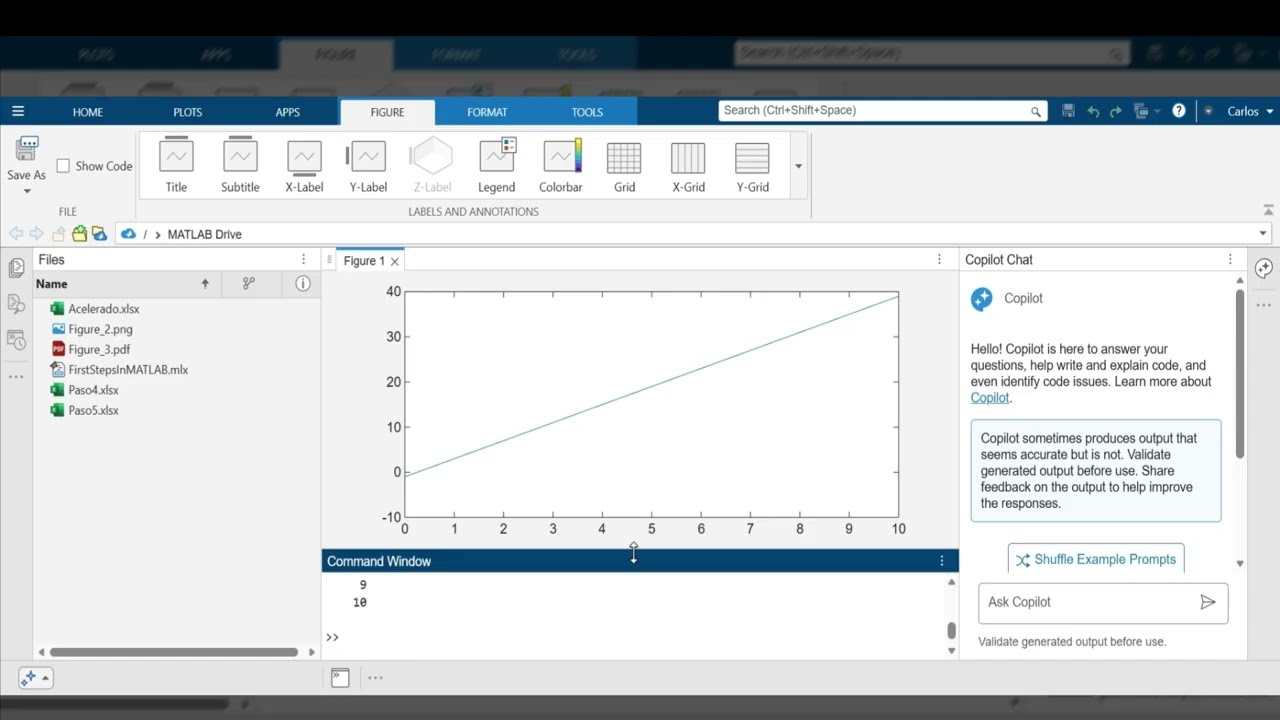The image size is (1280, 720).
Task: Switch to the HOME tab
Action: tap(88, 112)
